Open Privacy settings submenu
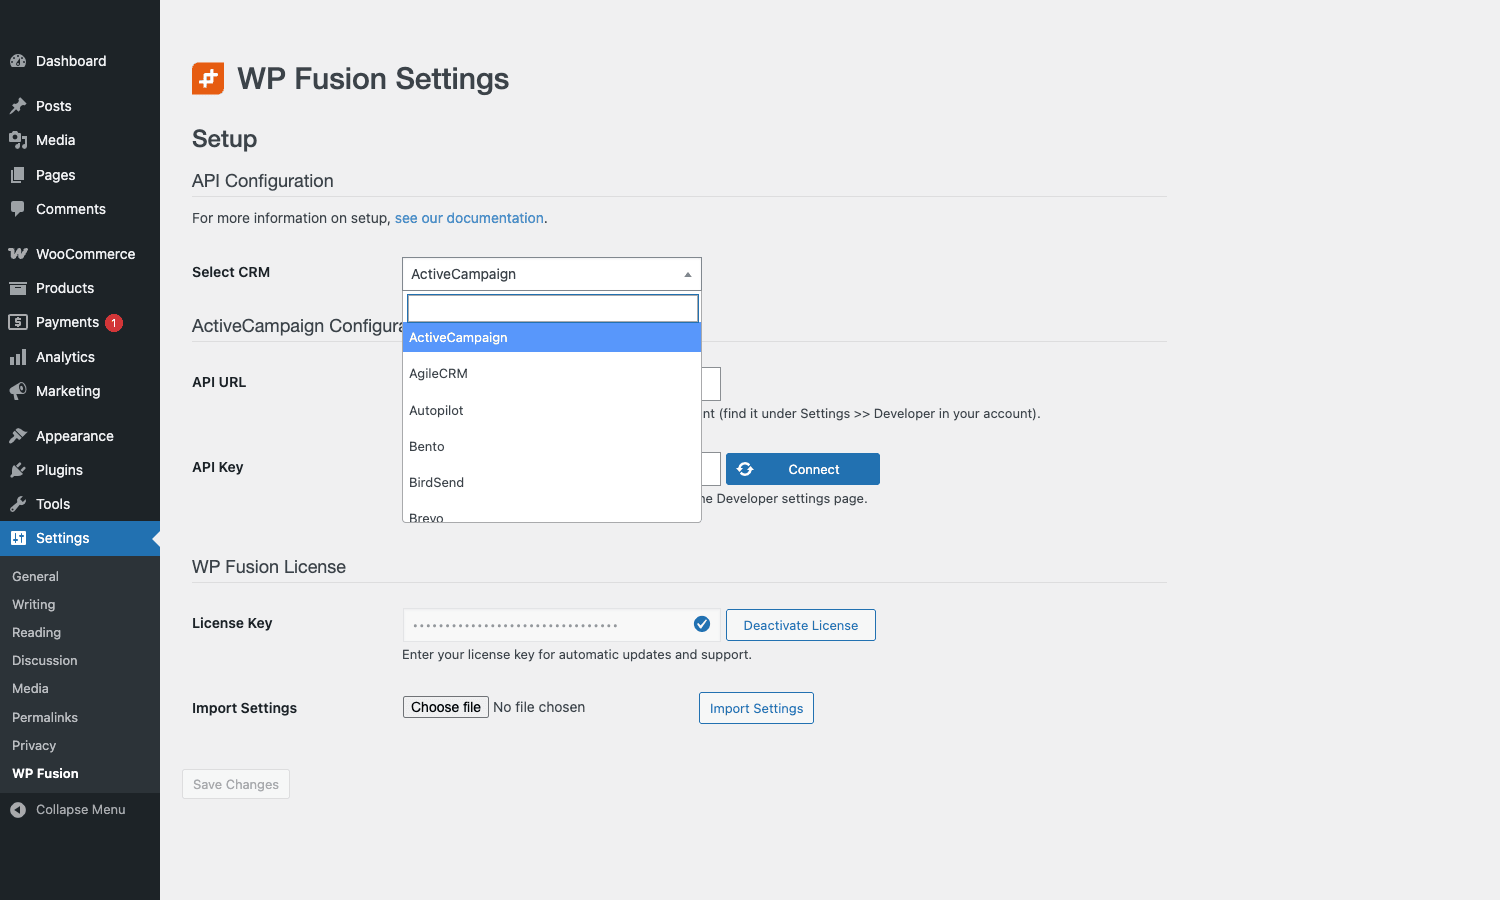 click(x=34, y=746)
